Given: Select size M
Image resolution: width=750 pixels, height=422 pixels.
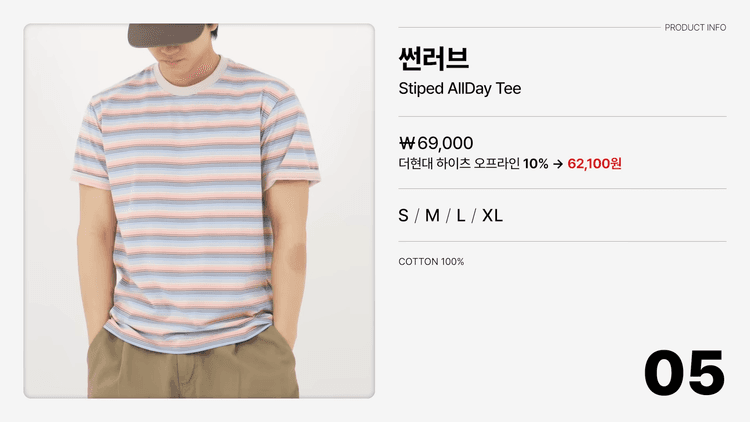Looking at the screenshot, I should [432, 216].
